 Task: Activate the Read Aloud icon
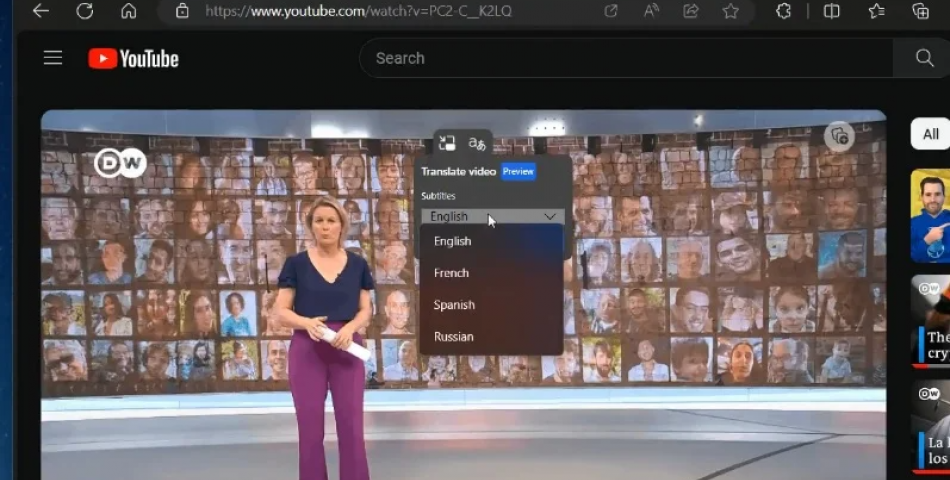pyautogui.click(x=651, y=10)
